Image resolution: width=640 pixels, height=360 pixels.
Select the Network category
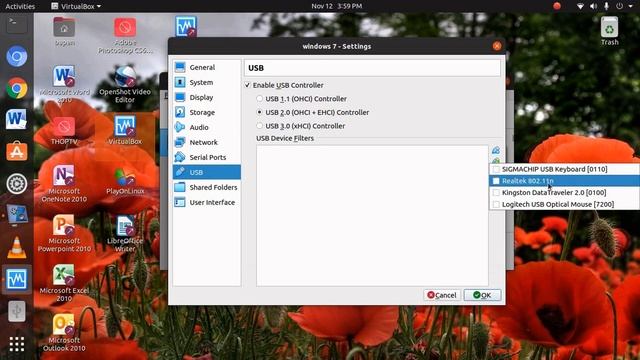coord(207,142)
